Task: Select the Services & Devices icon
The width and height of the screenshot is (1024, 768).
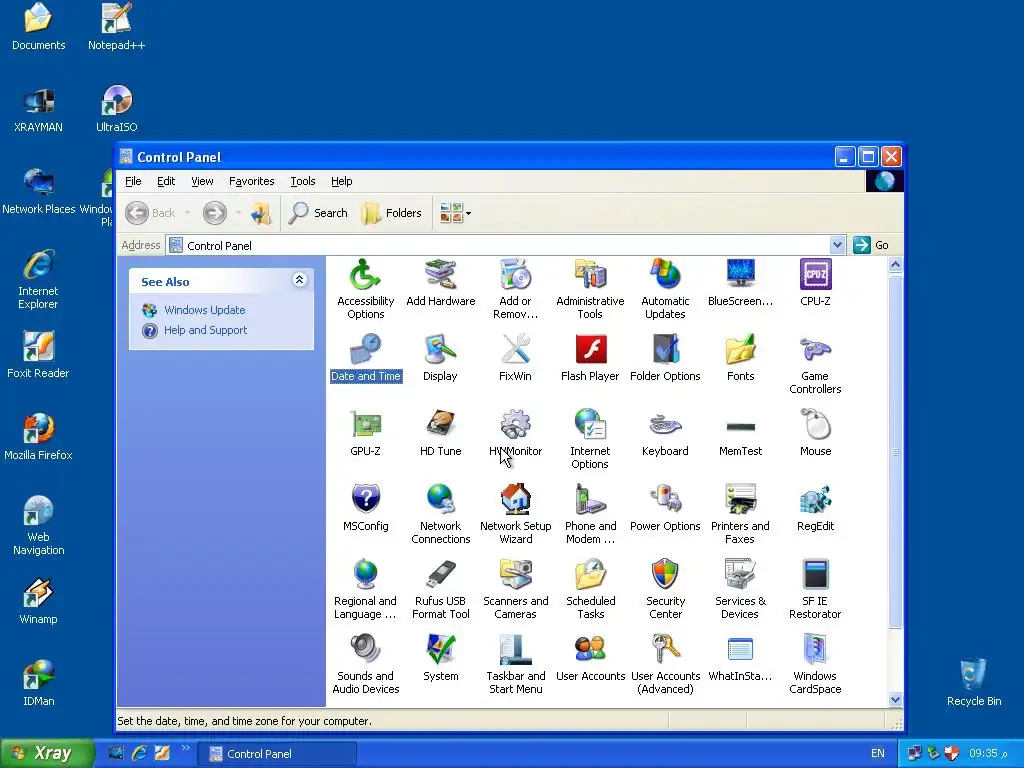Action: [x=741, y=589]
